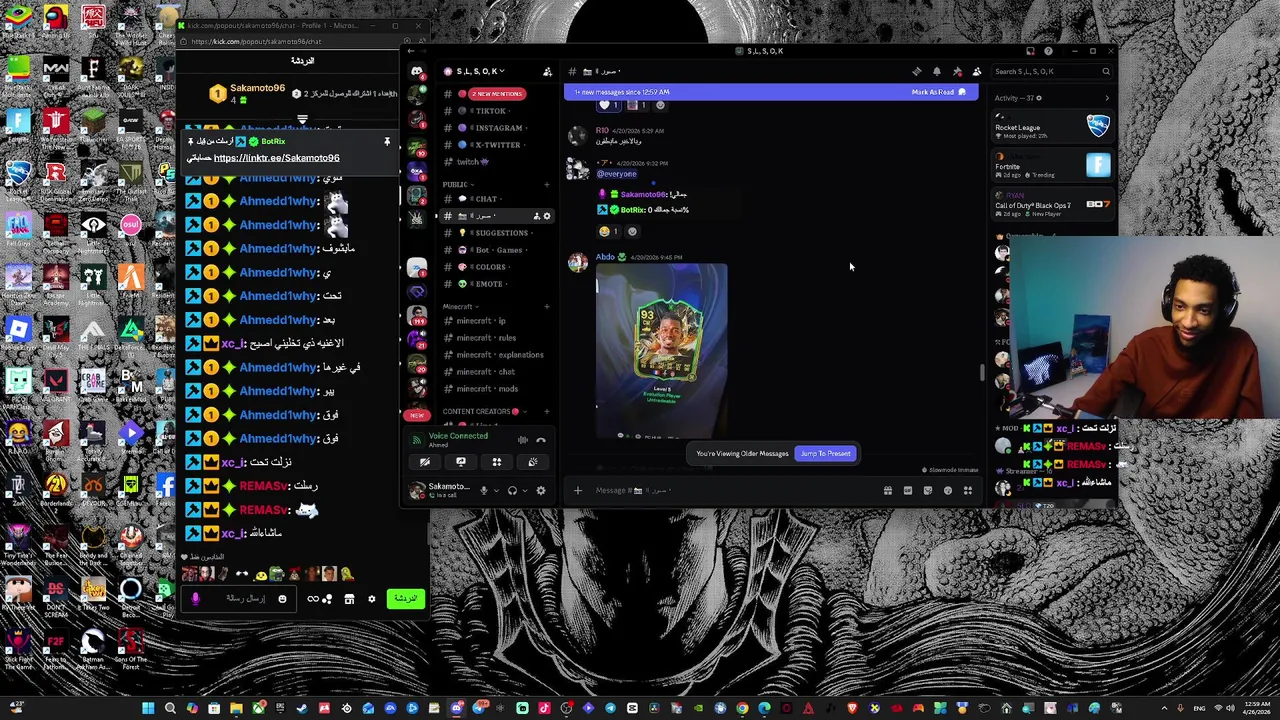Open the linktr.ee/Sakamoto96 link in Kick chat
The image size is (1280, 720).
click(x=276, y=158)
